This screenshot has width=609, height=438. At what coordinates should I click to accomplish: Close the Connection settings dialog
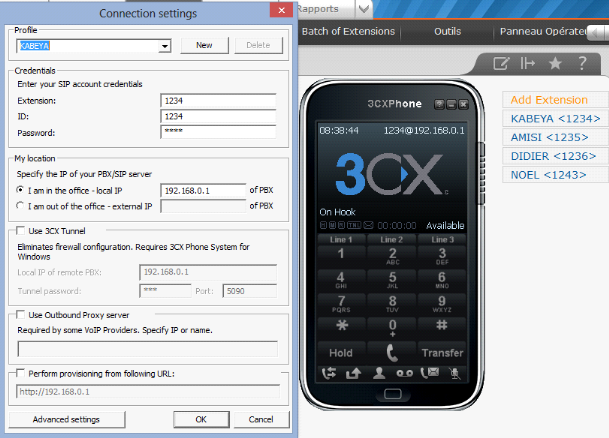282,10
